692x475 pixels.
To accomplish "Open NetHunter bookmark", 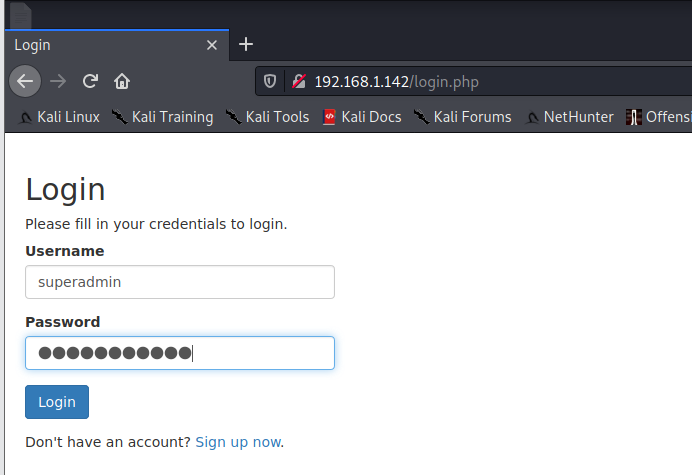I will tap(569, 117).
